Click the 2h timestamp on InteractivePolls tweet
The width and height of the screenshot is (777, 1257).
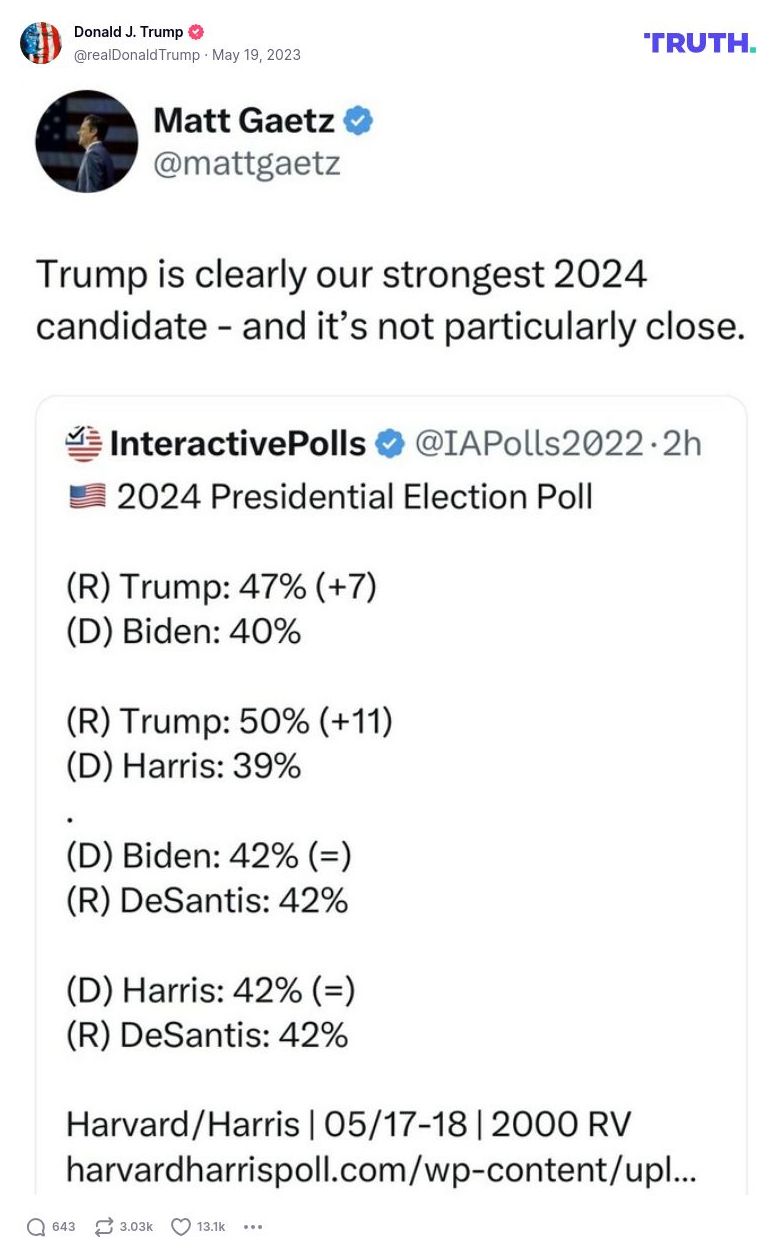[682, 441]
